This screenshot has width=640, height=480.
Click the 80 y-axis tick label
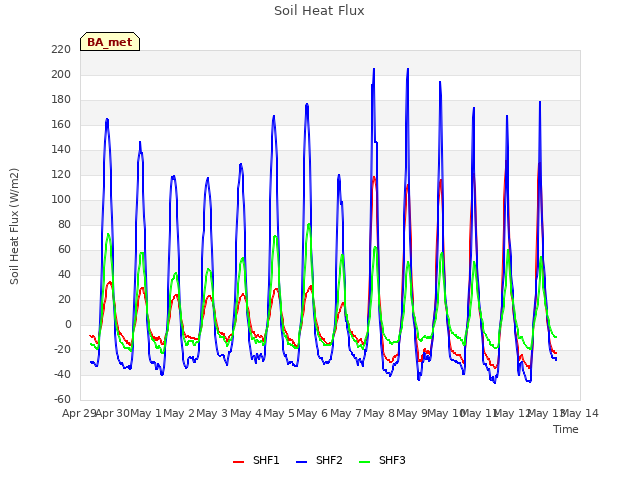tap(64, 224)
